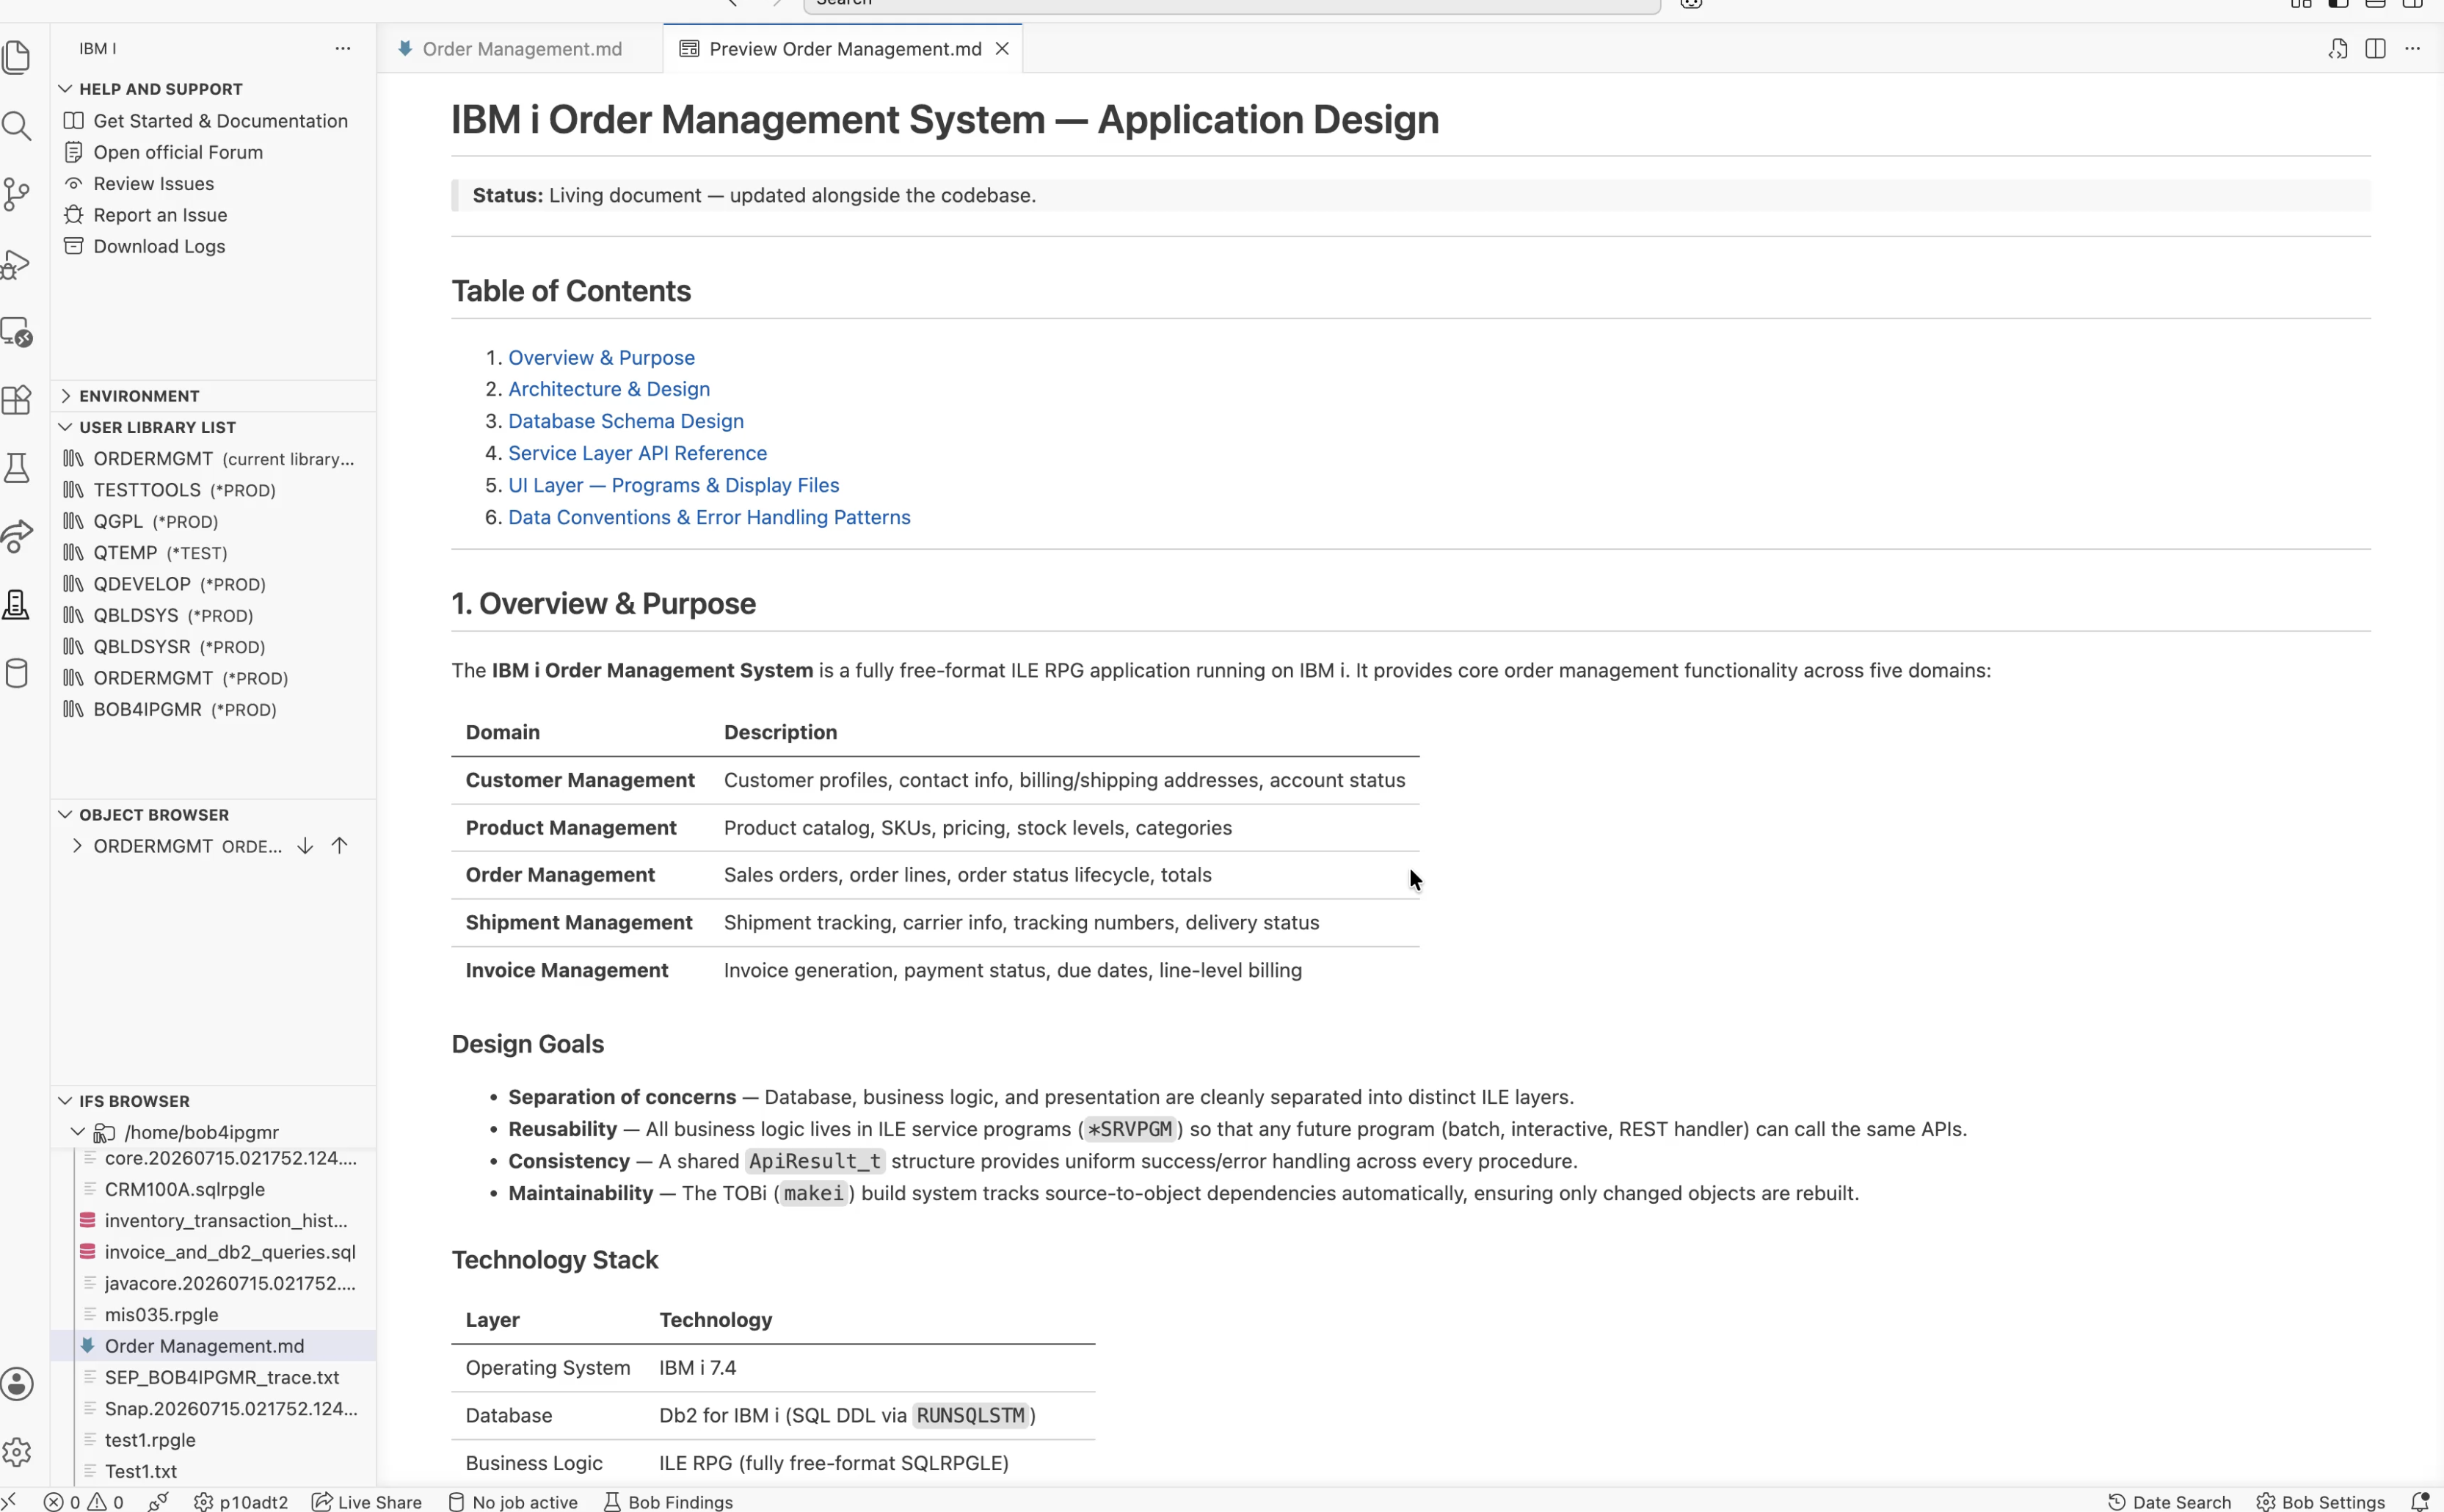Image resolution: width=2444 pixels, height=1512 pixels.
Task: Select Order Management.md in IFS browser
Action: point(213,1346)
